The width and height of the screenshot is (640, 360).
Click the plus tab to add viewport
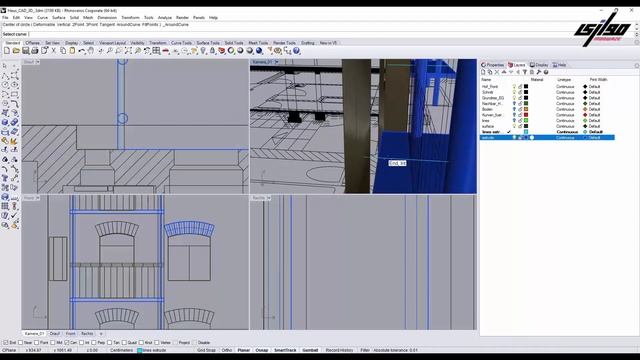101,334
